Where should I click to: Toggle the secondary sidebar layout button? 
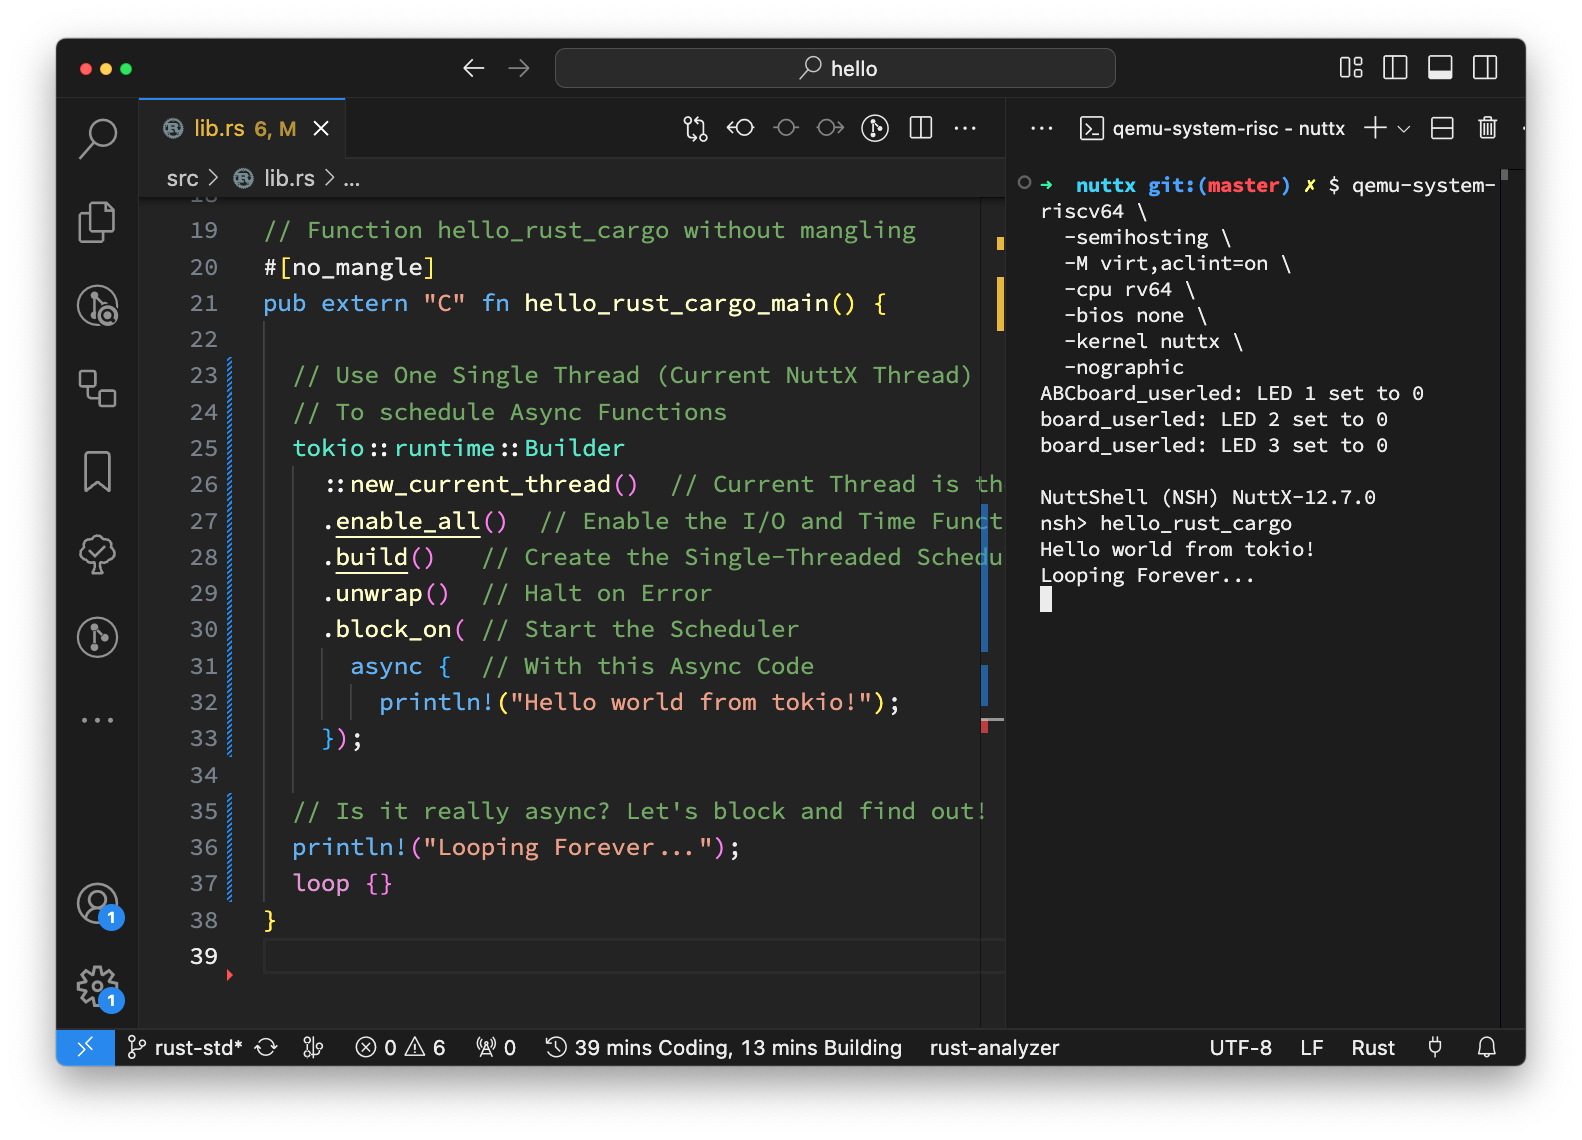point(1484,68)
